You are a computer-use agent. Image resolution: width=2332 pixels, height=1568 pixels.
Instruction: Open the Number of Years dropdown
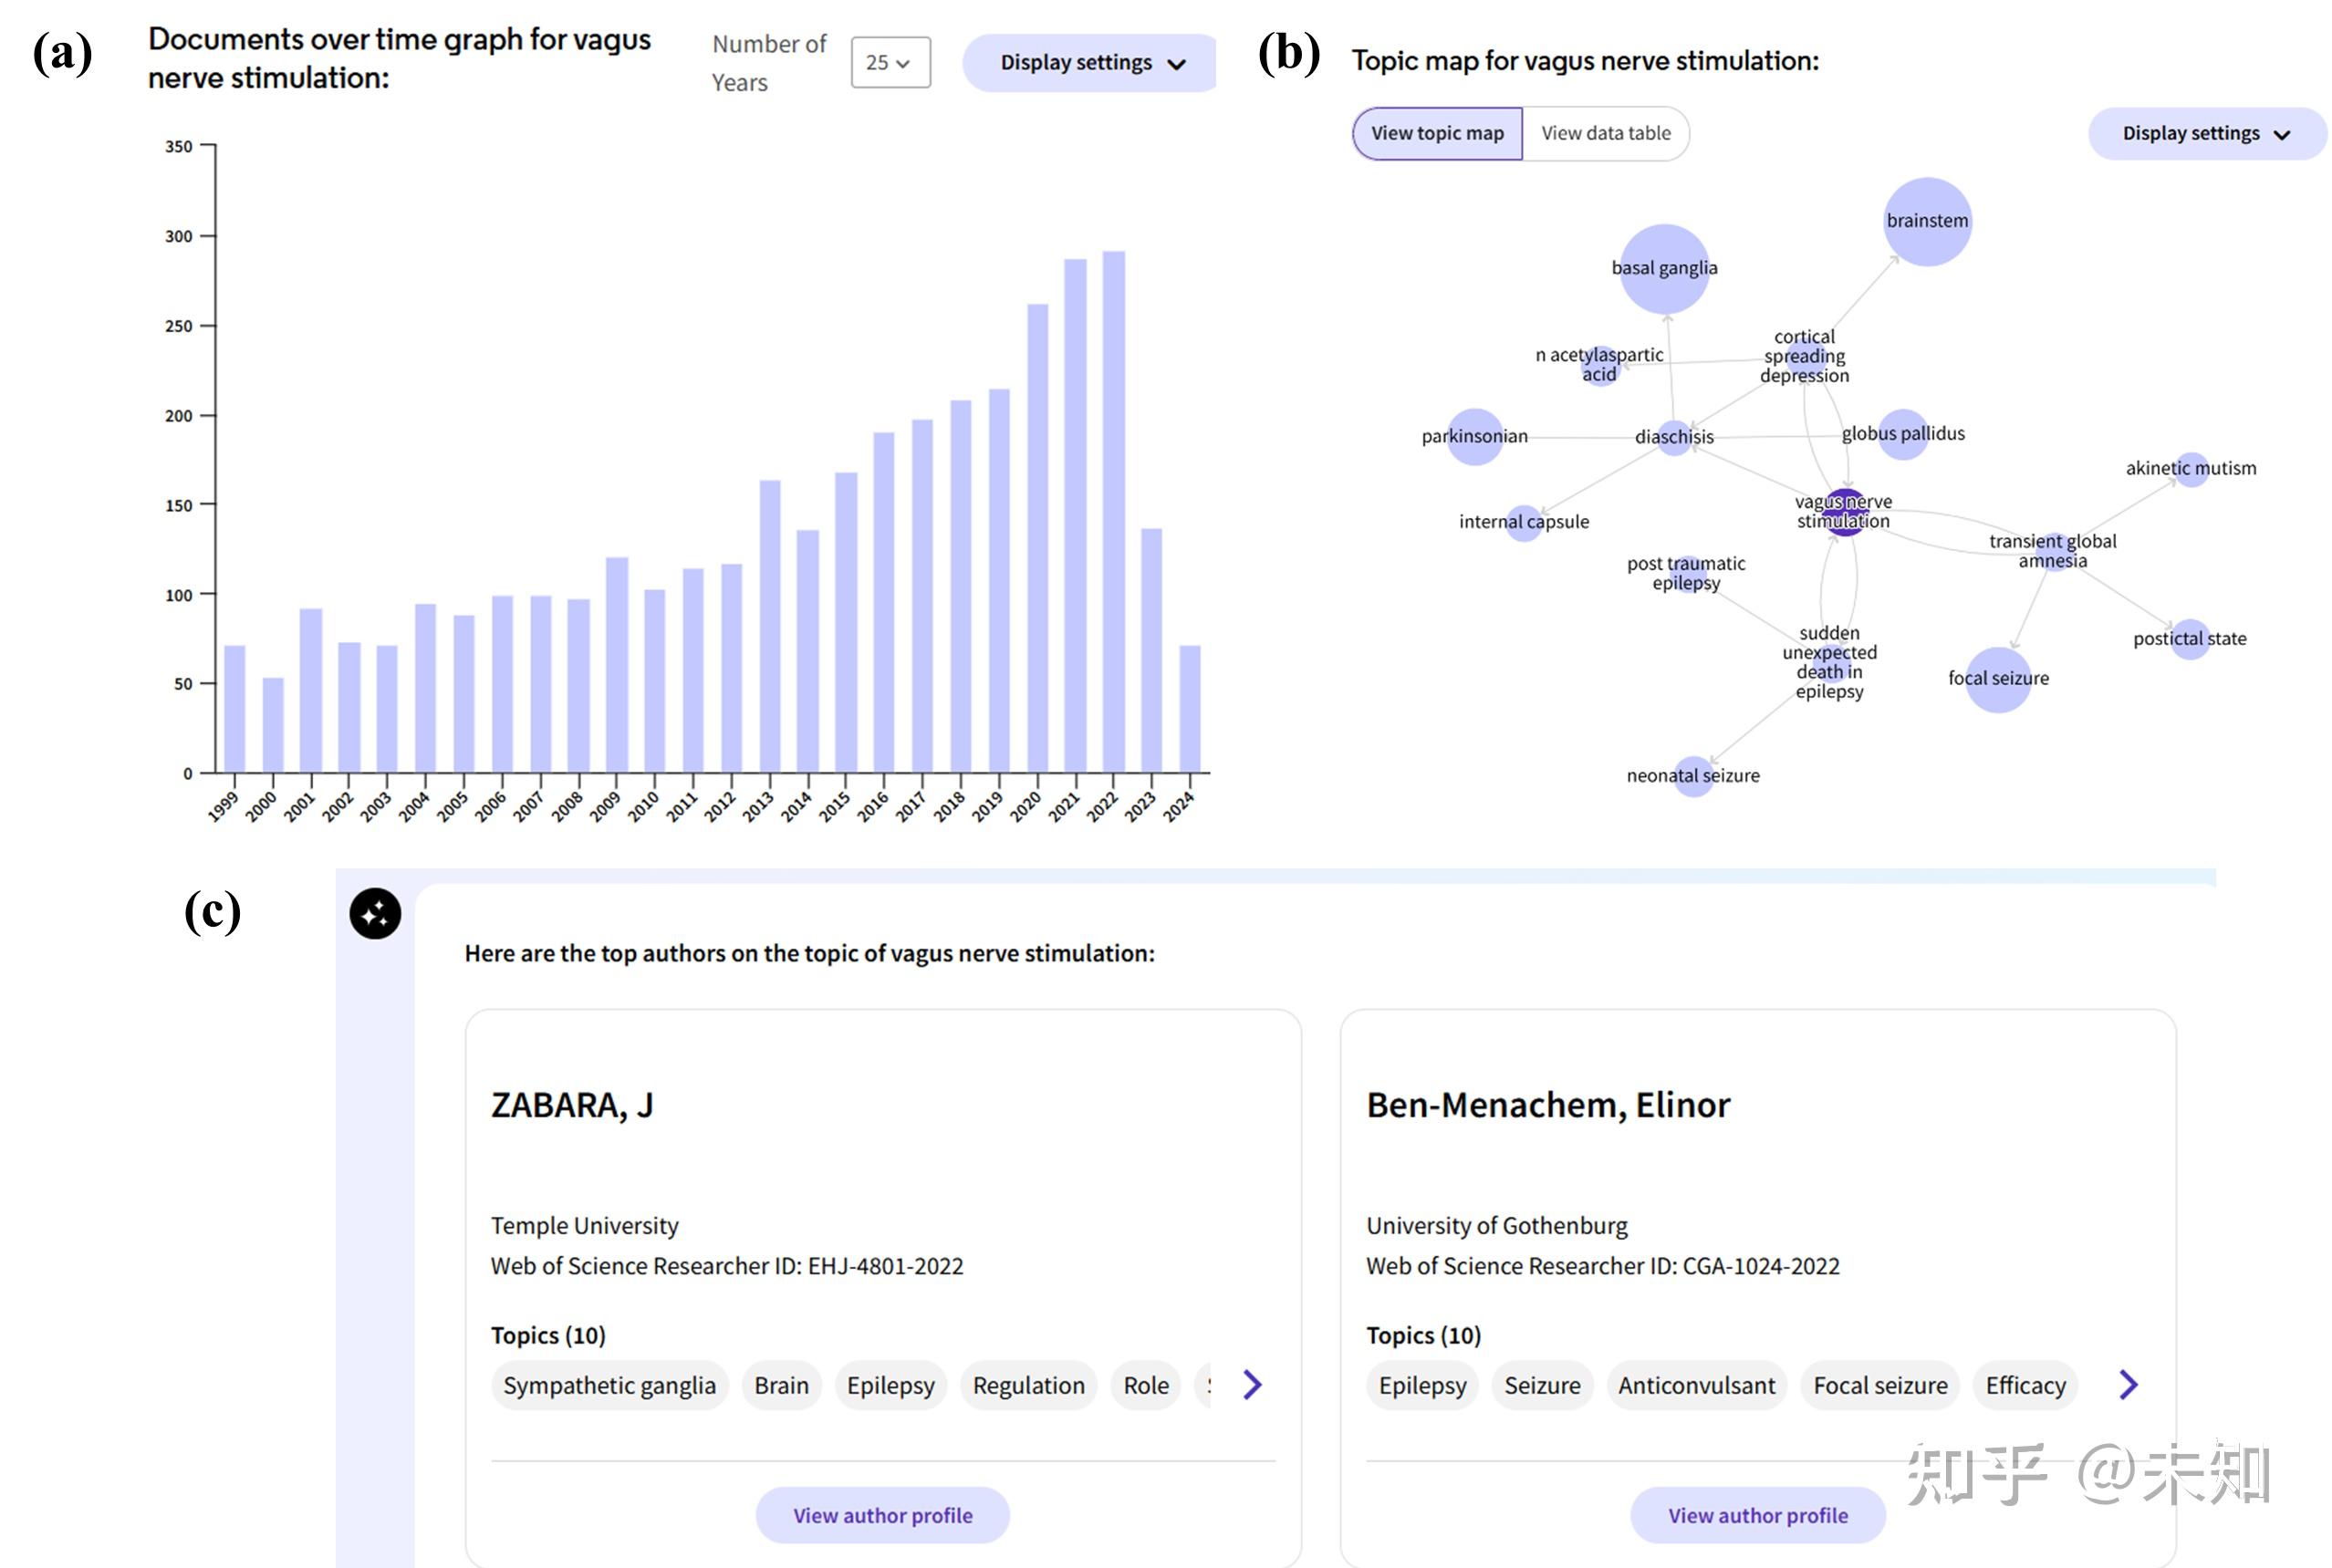890,63
